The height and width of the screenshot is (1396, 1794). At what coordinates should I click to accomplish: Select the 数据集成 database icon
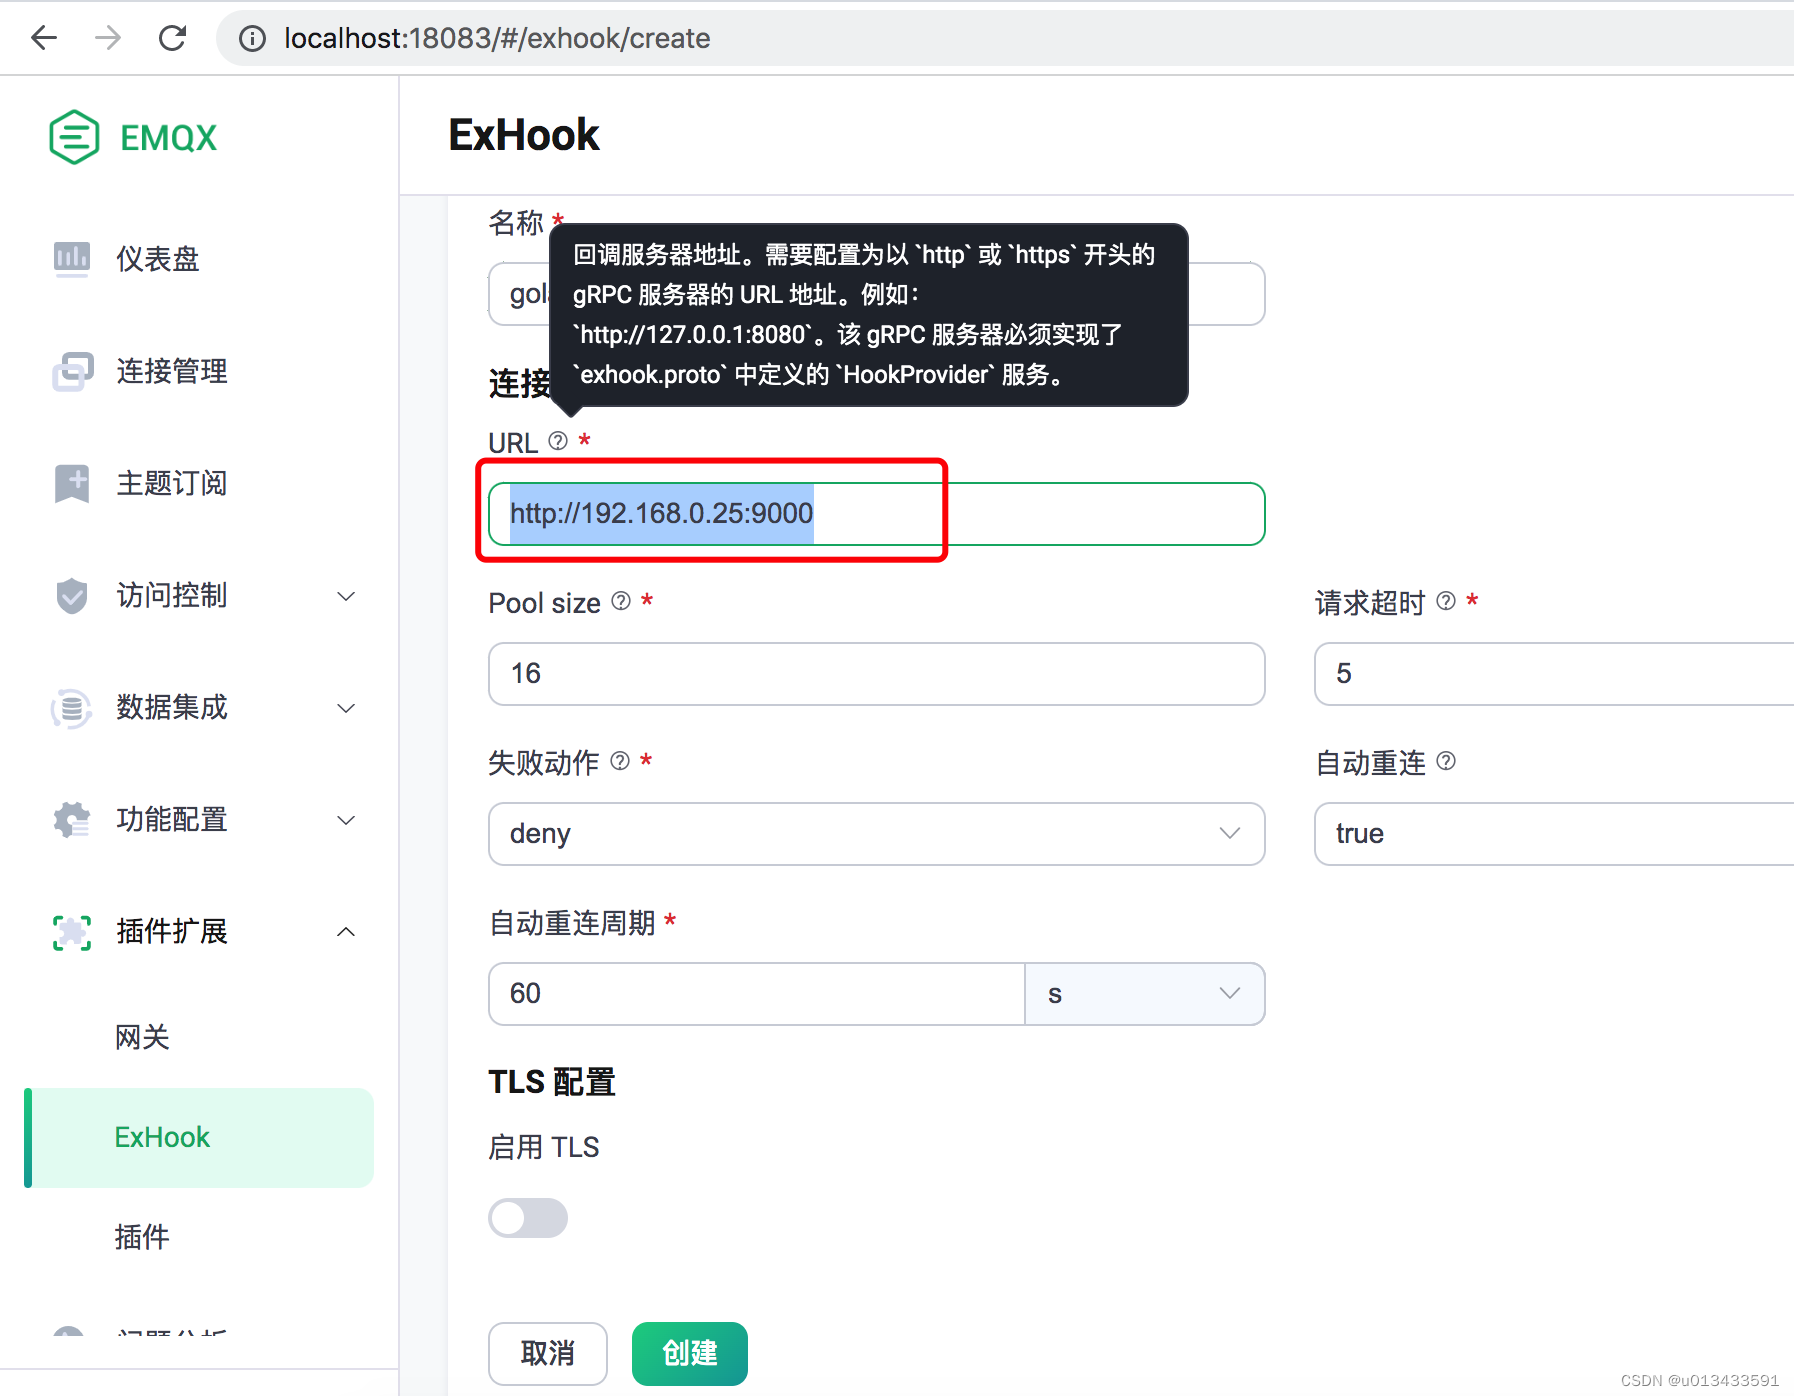point(71,708)
